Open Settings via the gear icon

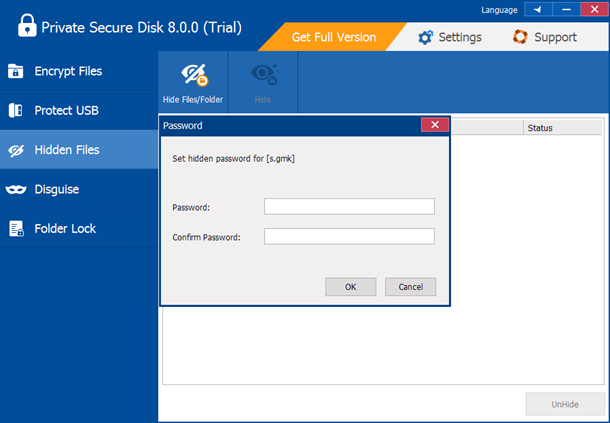point(426,37)
